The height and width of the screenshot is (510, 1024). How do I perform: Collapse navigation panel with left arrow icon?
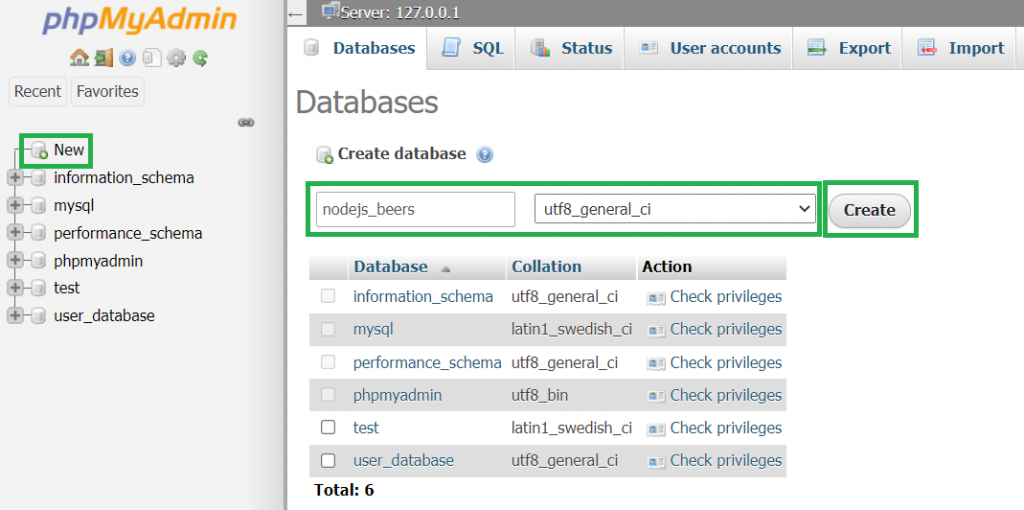(295, 14)
